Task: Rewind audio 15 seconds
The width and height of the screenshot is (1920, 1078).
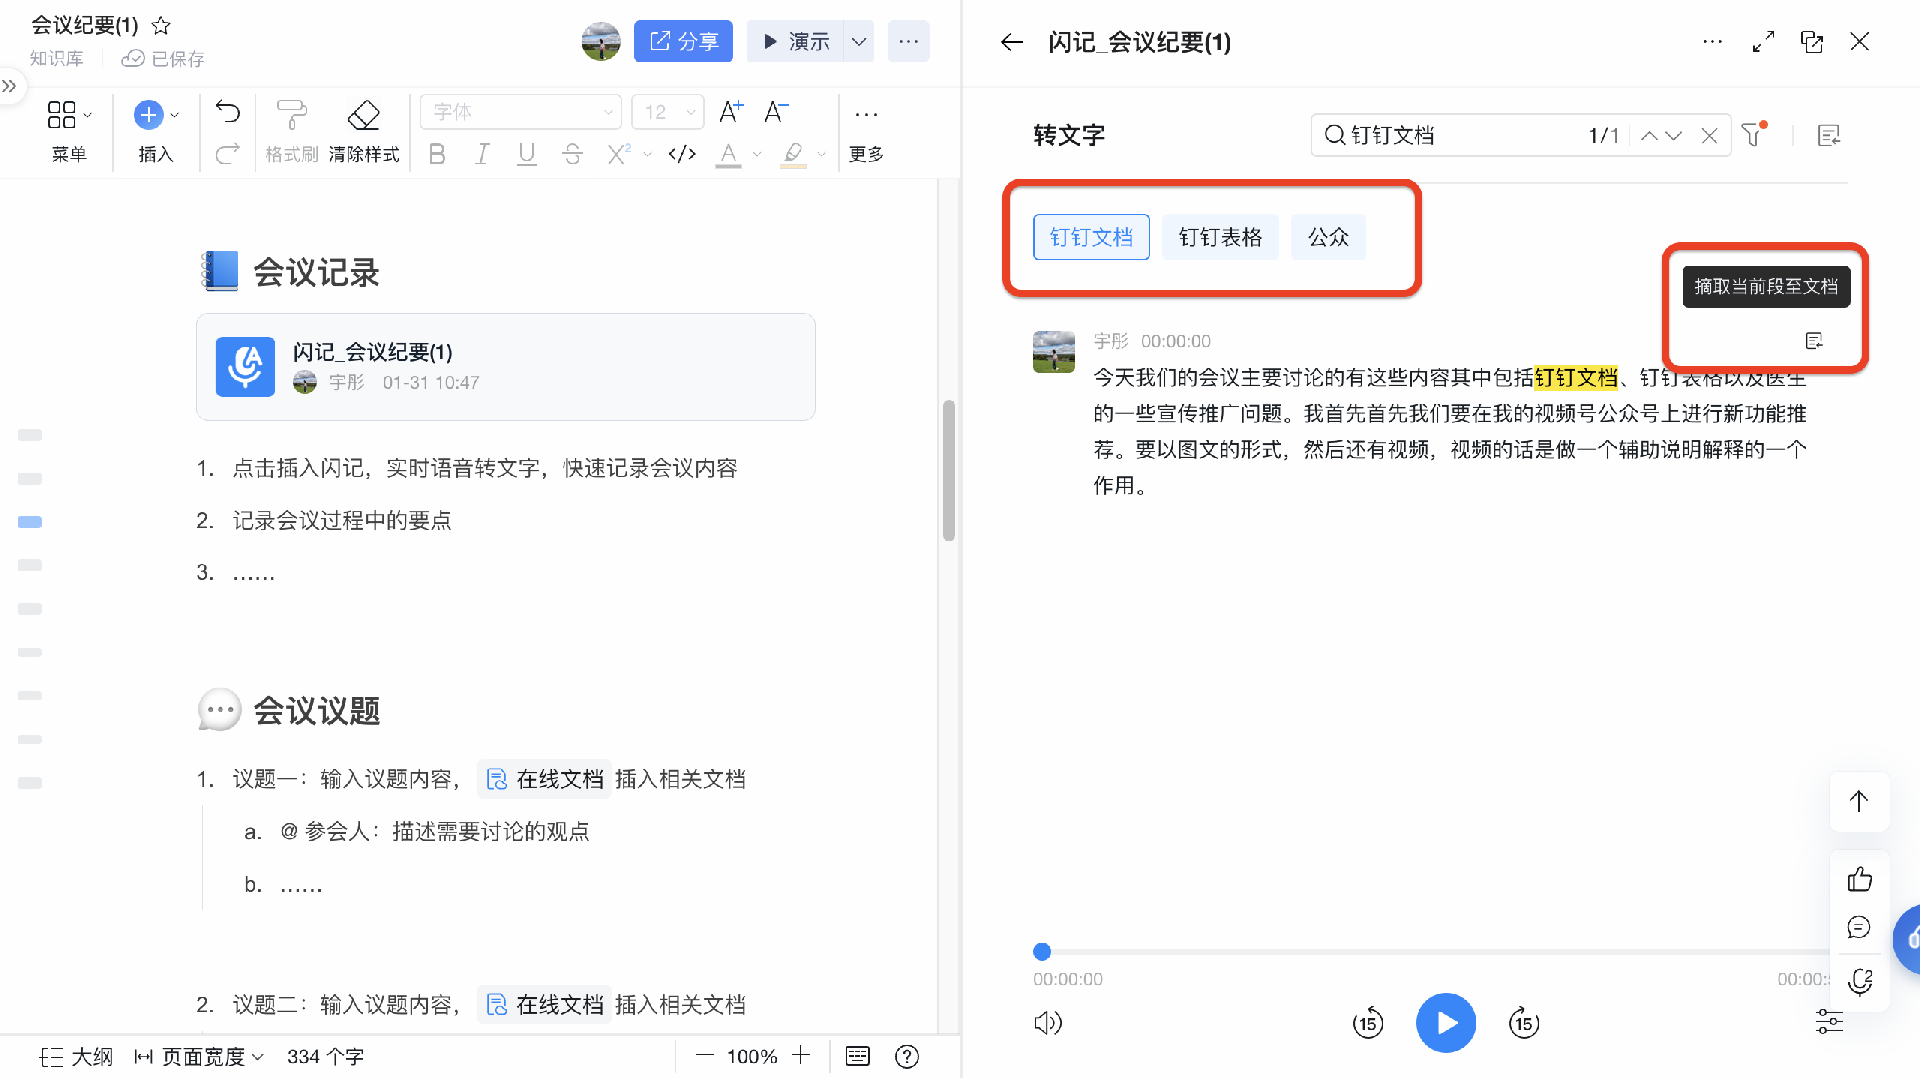Action: pos(1367,1023)
